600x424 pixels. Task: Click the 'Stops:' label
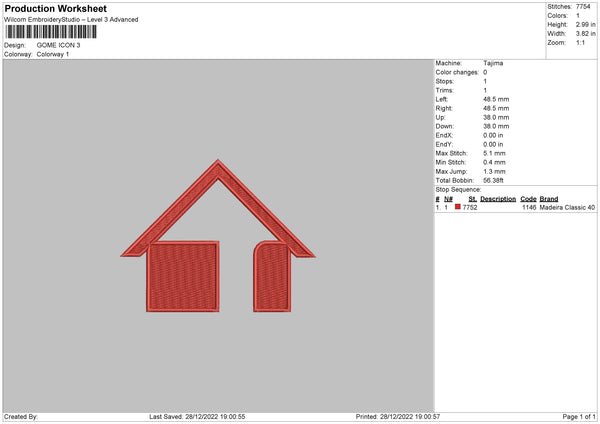click(x=445, y=82)
